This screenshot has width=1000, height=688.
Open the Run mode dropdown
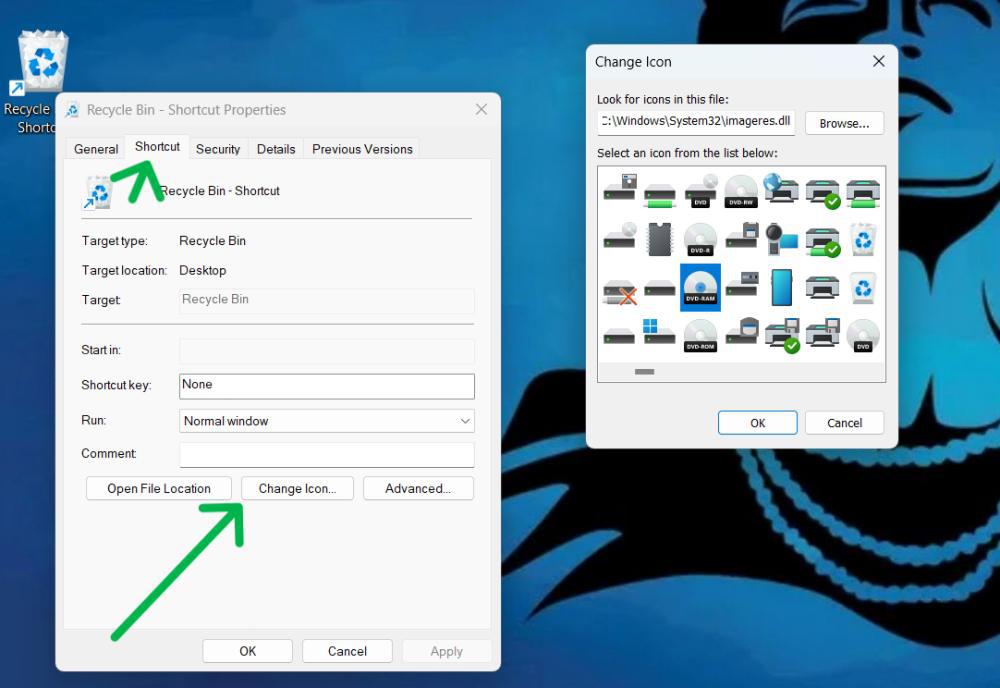coord(326,420)
